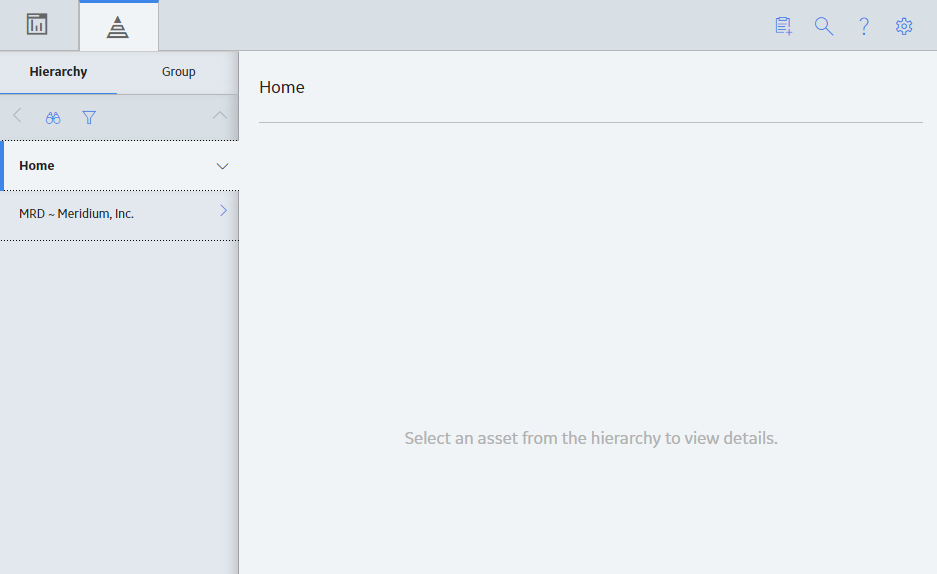Click the clipboard add-record icon
Screen dimensions: 937x574
pos(783,26)
